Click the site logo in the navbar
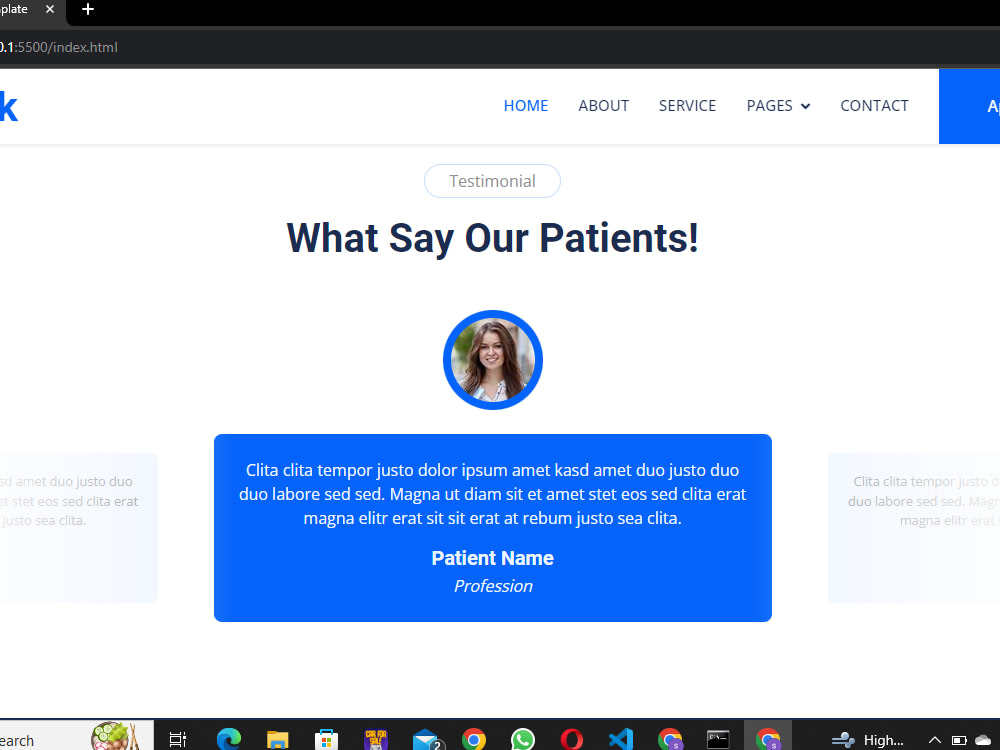This screenshot has width=1000, height=750. point(9,107)
